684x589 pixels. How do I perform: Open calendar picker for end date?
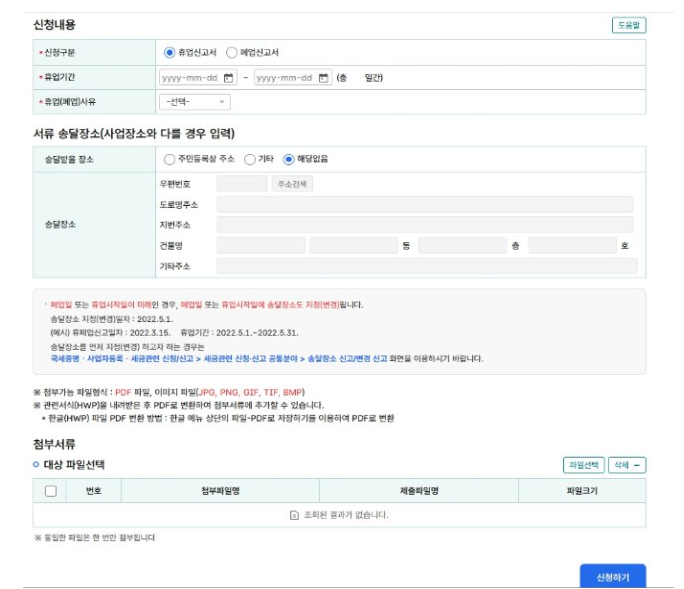click(x=323, y=78)
